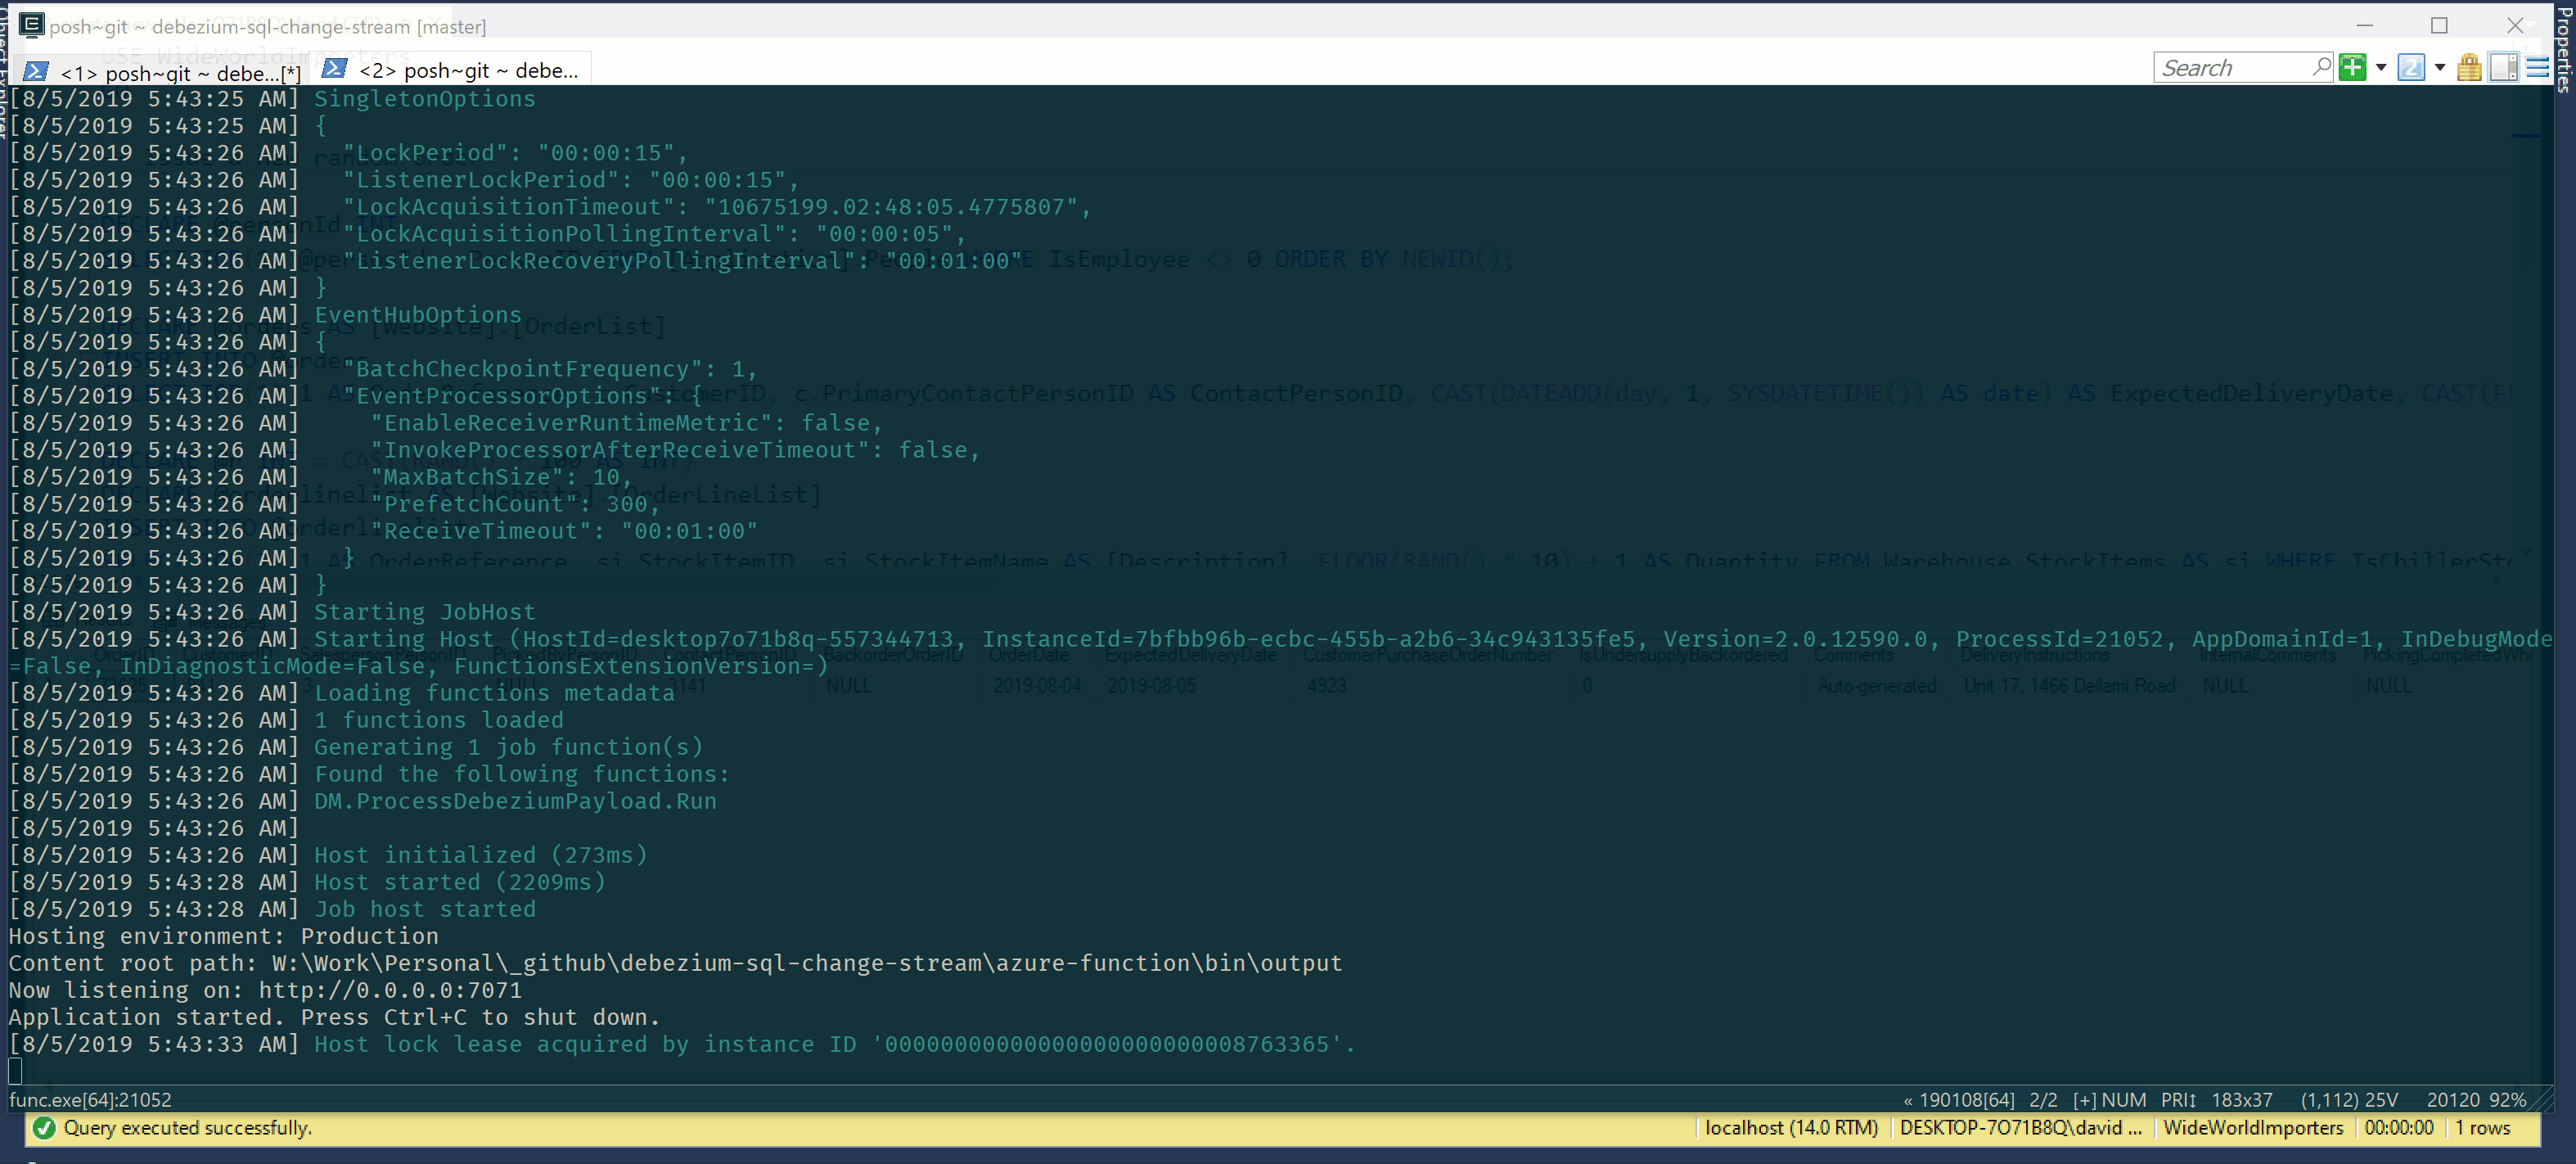2576x1164 pixels.
Task: Expand the EventHubOptions configuration section
Action: pos(417,314)
